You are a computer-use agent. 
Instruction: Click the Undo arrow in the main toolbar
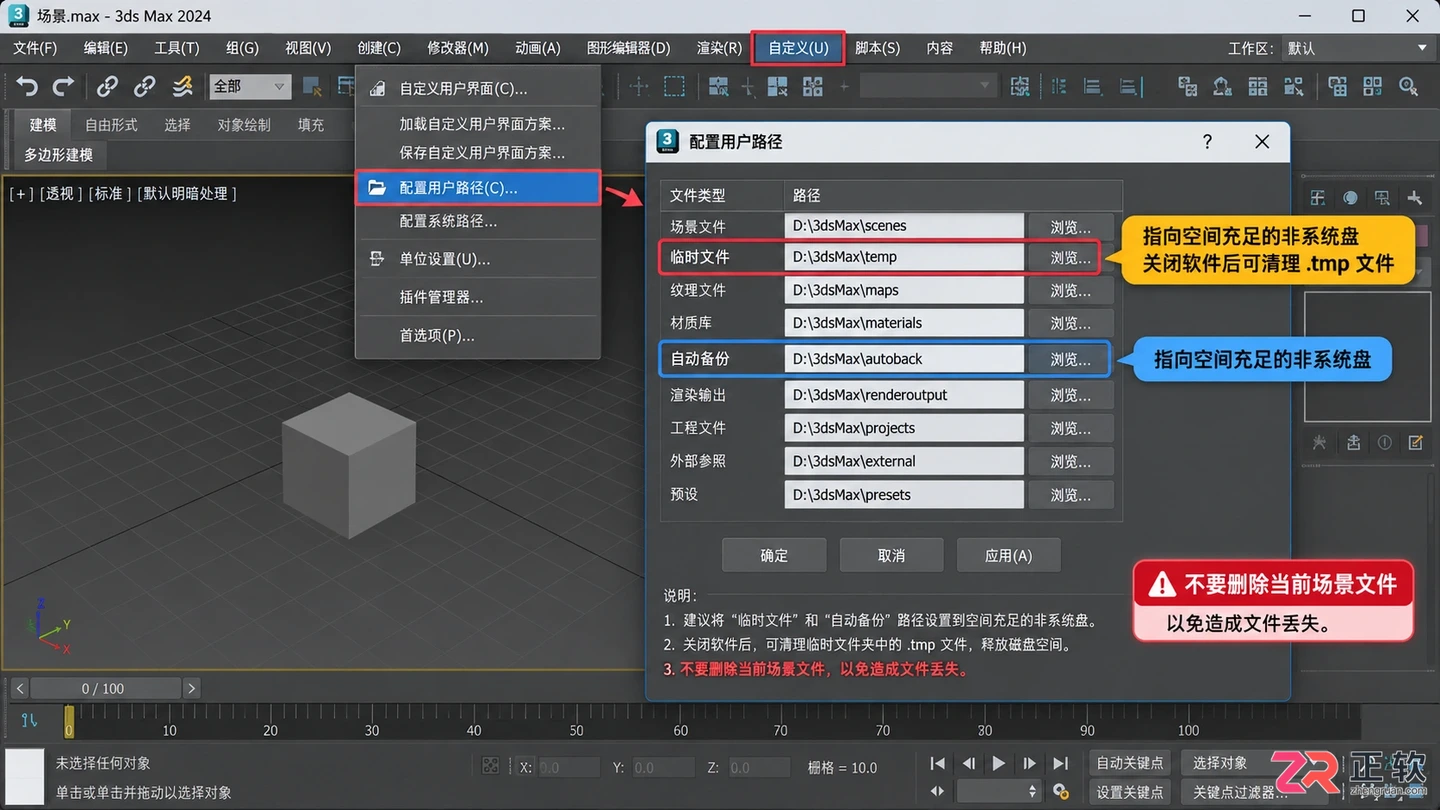(27, 87)
